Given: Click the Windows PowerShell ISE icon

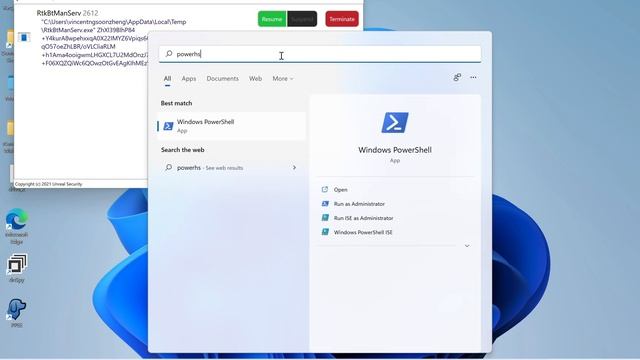Looking at the screenshot, I should click(x=325, y=232).
